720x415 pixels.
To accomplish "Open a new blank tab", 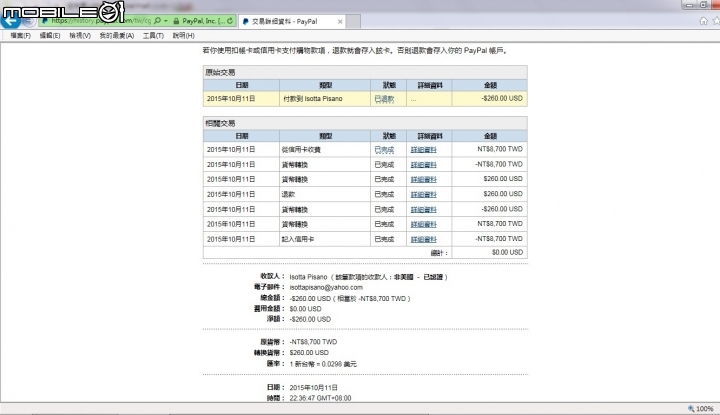I will (x=353, y=22).
